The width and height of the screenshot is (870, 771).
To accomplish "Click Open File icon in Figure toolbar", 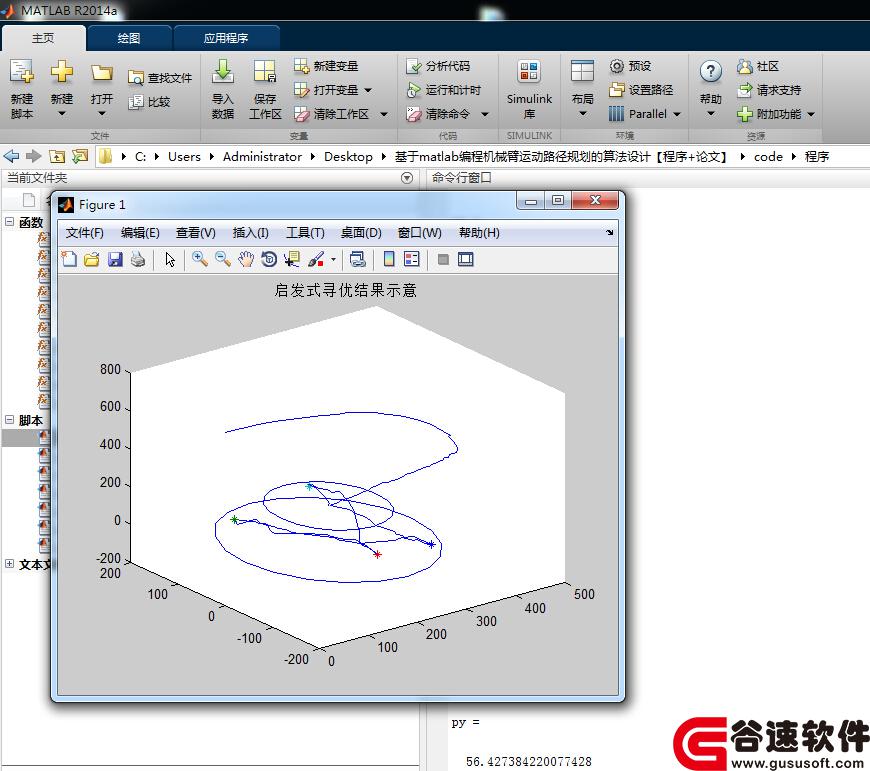I will pos(92,259).
